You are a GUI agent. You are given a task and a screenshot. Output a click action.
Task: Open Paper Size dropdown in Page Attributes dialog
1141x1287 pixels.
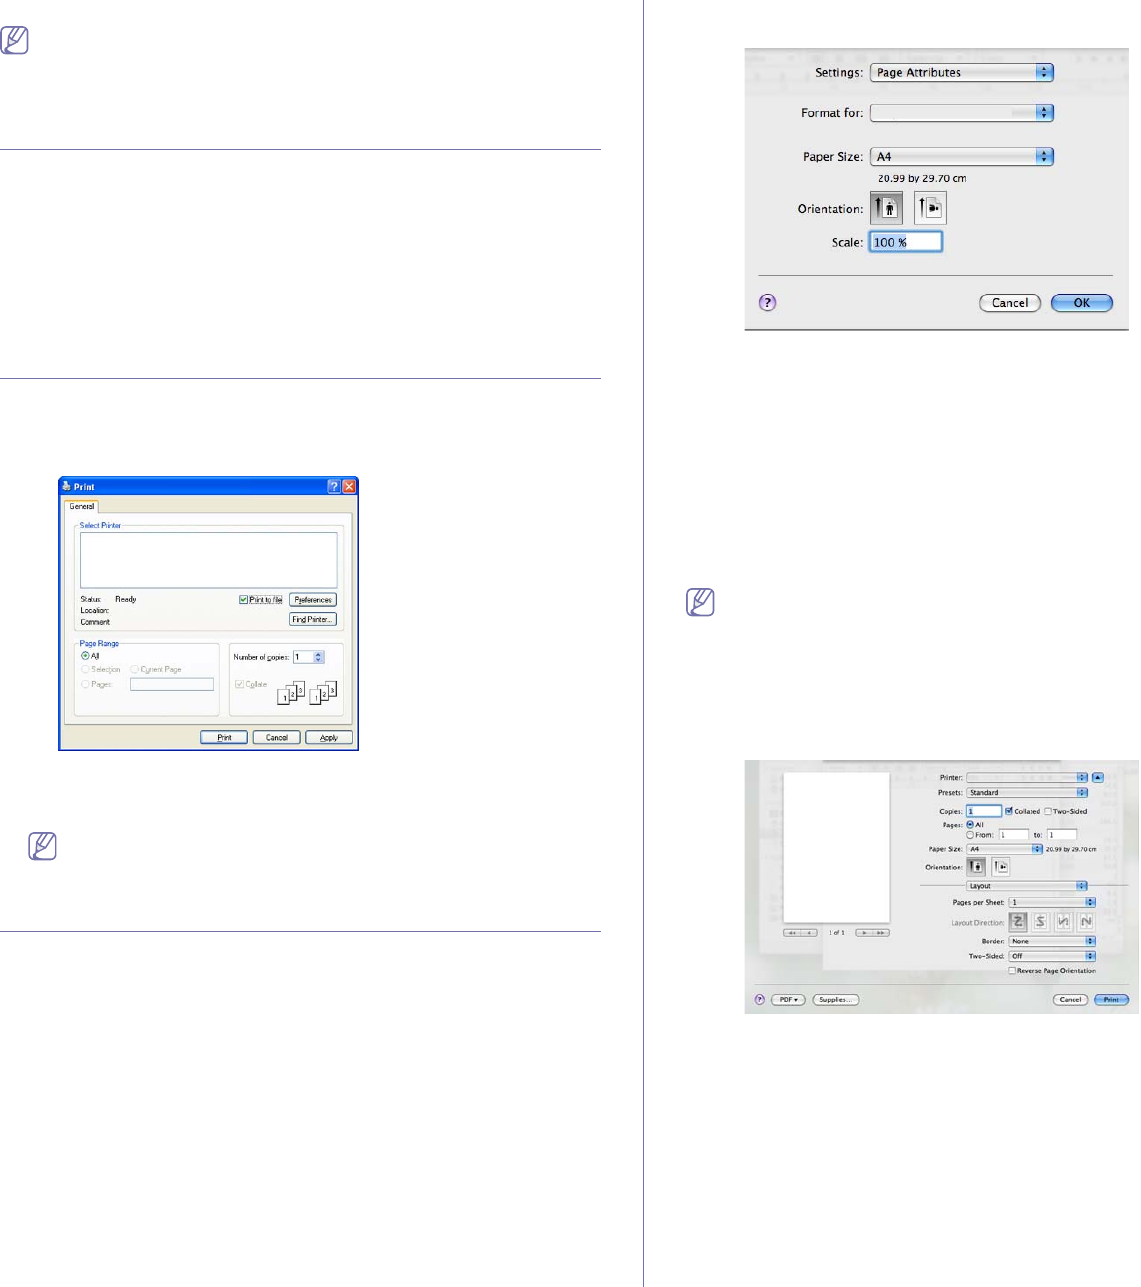[x=962, y=156]
